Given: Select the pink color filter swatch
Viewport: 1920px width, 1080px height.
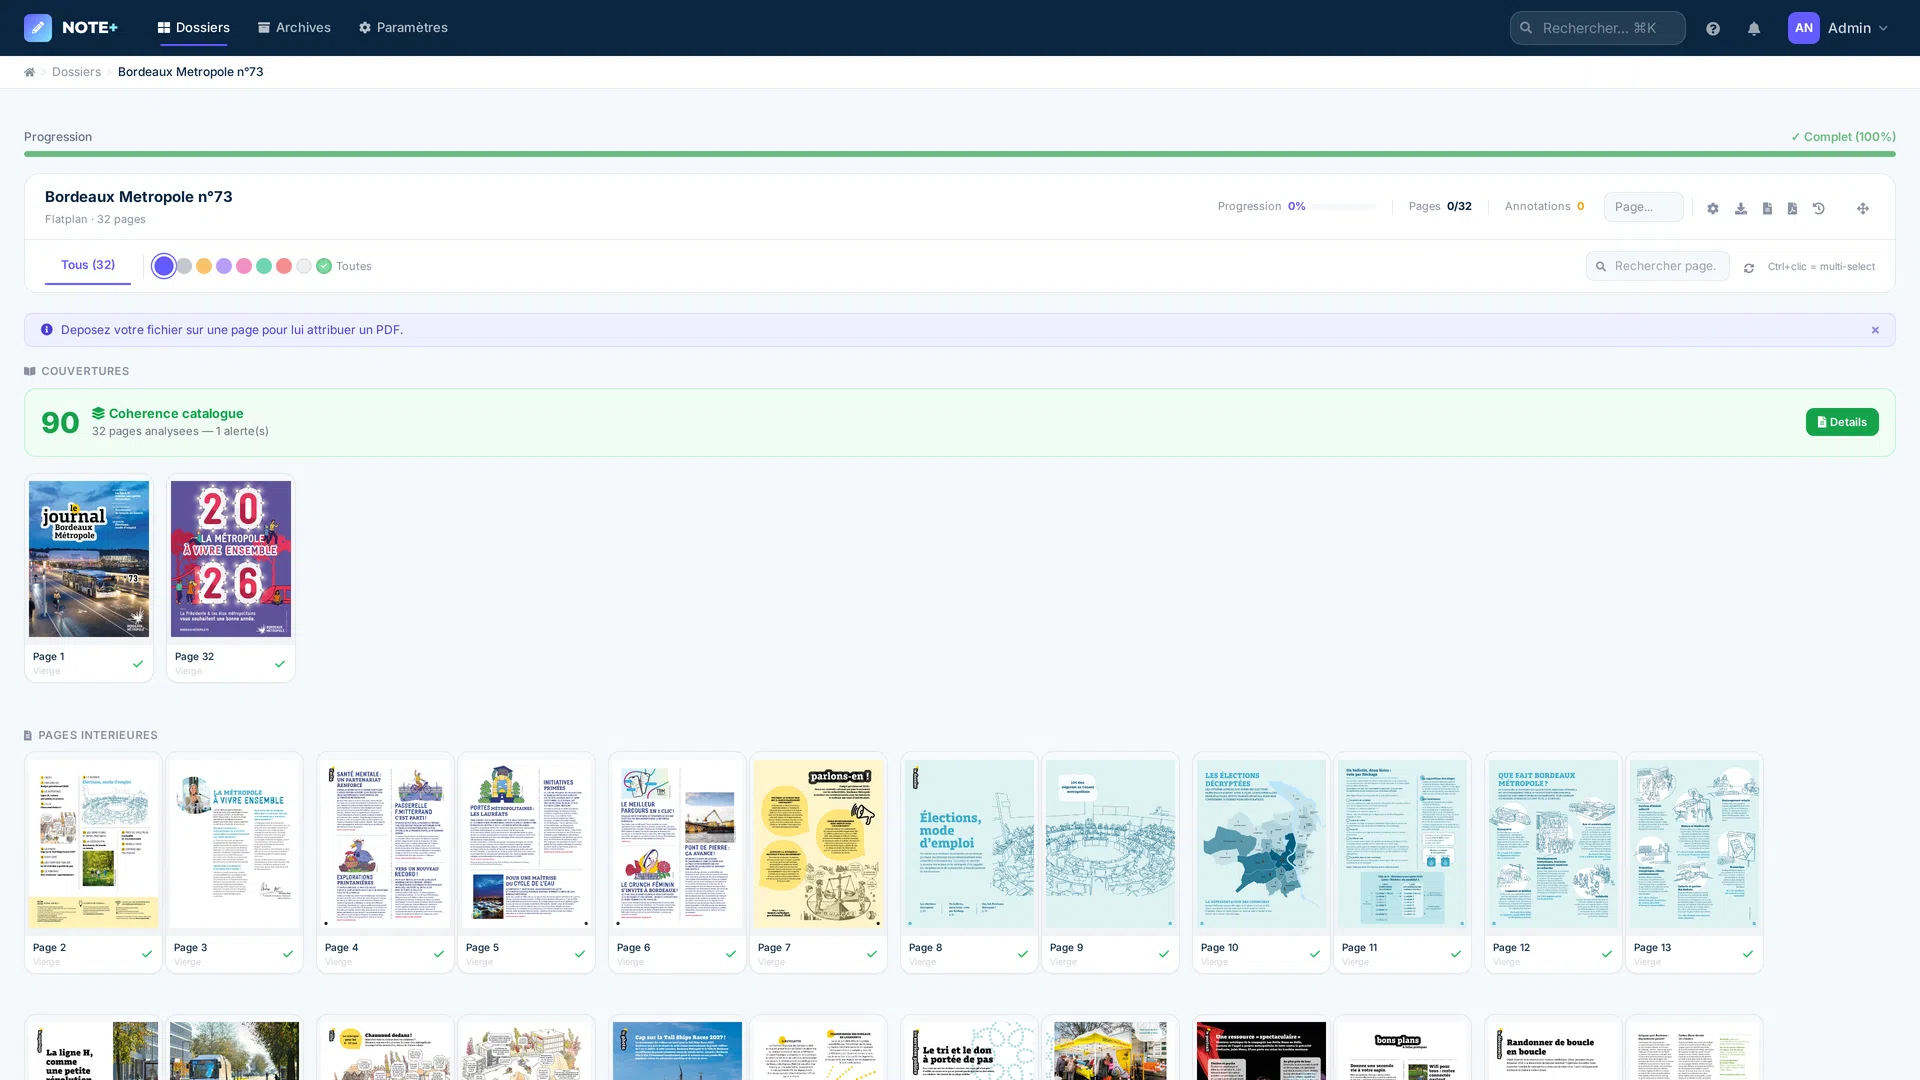Looking at the screenshot, I should click(244, 266).
